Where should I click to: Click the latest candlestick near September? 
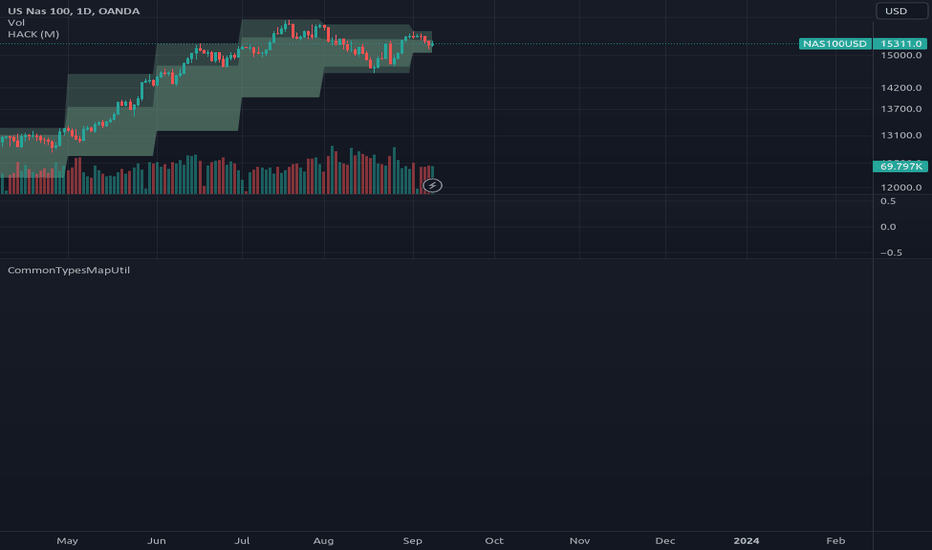(432, 44)
